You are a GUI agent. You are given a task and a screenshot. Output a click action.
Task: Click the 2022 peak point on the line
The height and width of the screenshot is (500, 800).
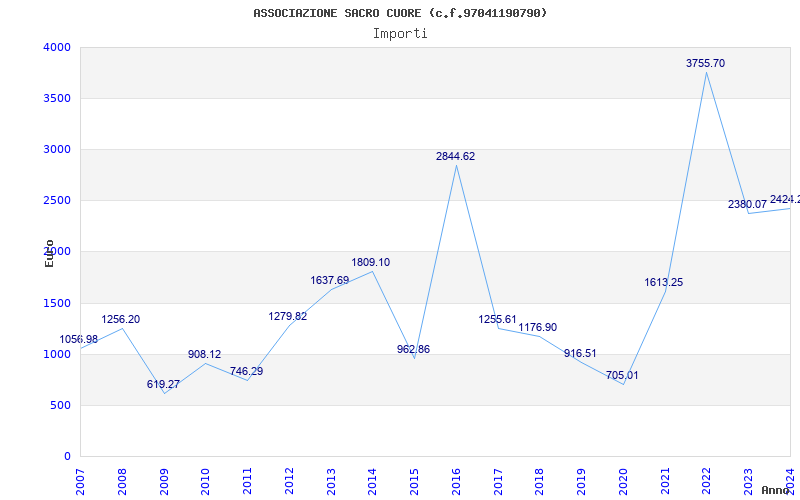click(x=707, y=72)
